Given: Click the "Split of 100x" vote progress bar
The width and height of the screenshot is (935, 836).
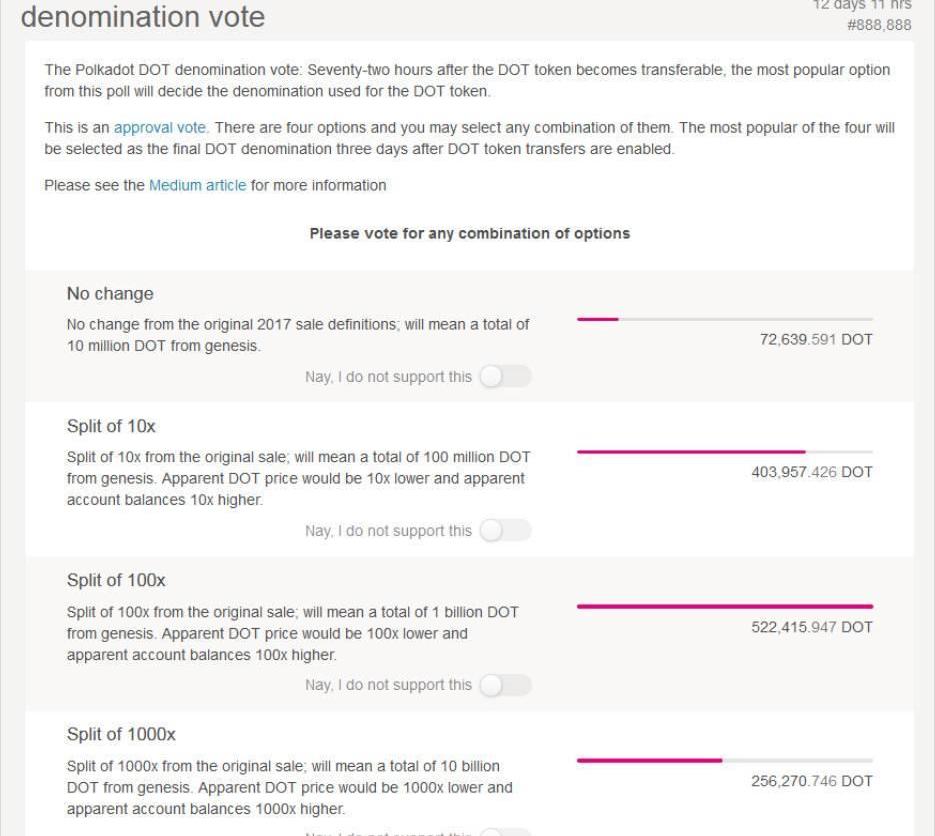Looking at the screenshot, I should point(724,606).
